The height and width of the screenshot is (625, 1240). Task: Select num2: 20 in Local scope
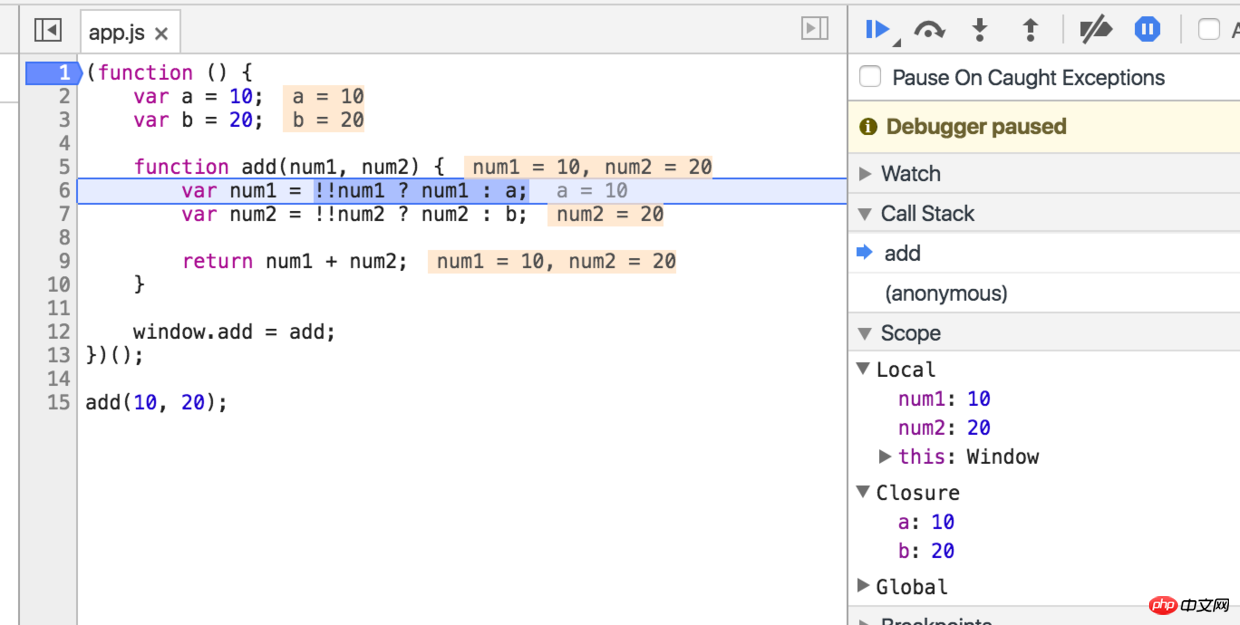tap(944, 428)
